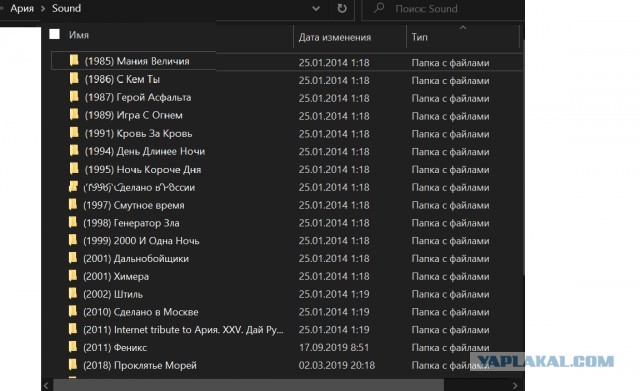Viewport: 640px width, 391px height.
Task: Select the Internet tribute to Ария. XXV folder name
Action: 183,330
